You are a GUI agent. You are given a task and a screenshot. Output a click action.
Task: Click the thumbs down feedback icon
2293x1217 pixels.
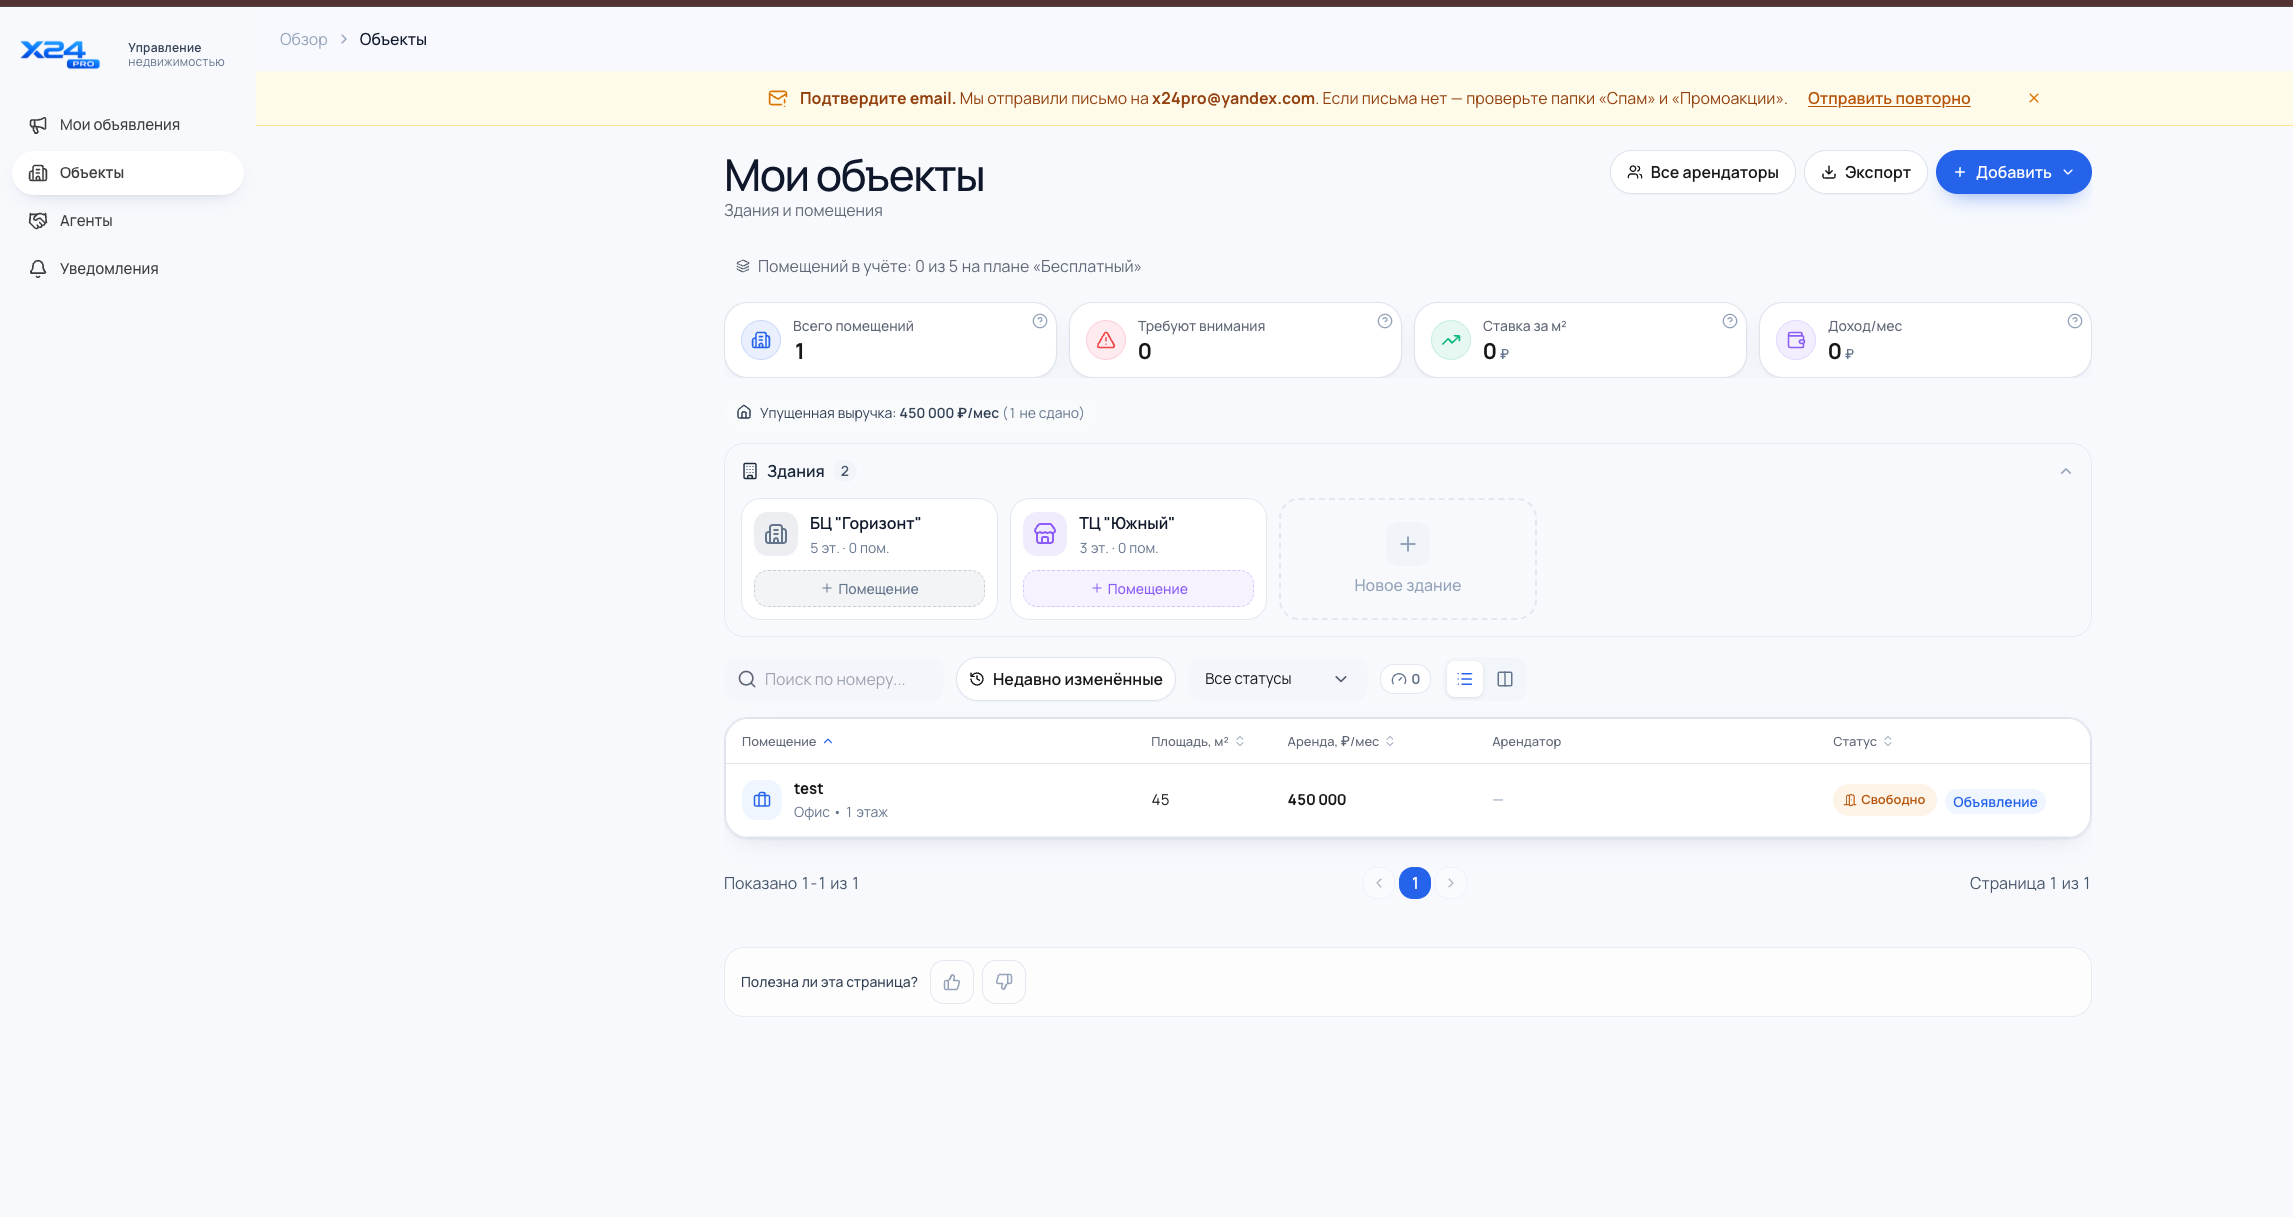pyautogui.click(x=1003, y=982)
